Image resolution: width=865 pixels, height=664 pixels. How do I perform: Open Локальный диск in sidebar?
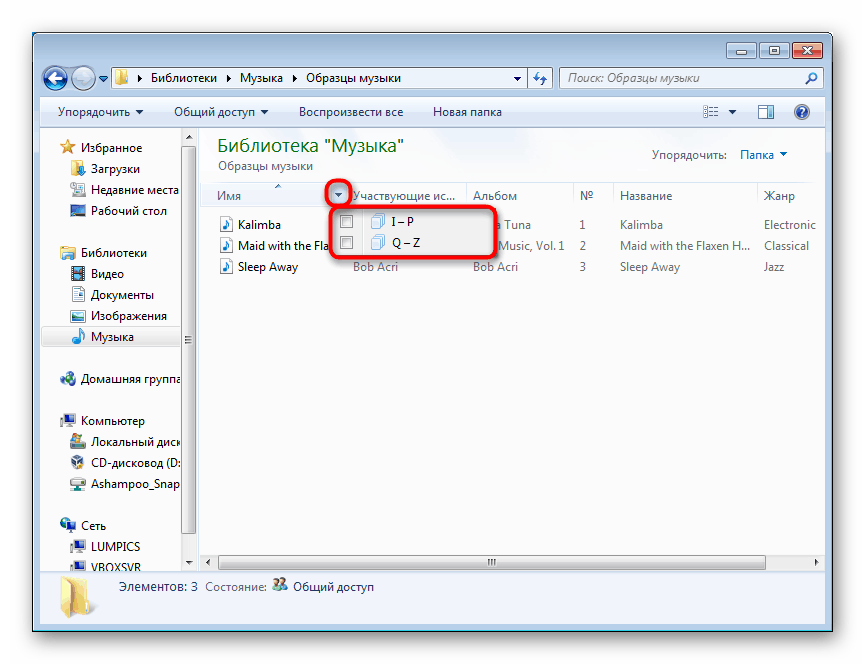pyautogui.click(x=135, y=442)
